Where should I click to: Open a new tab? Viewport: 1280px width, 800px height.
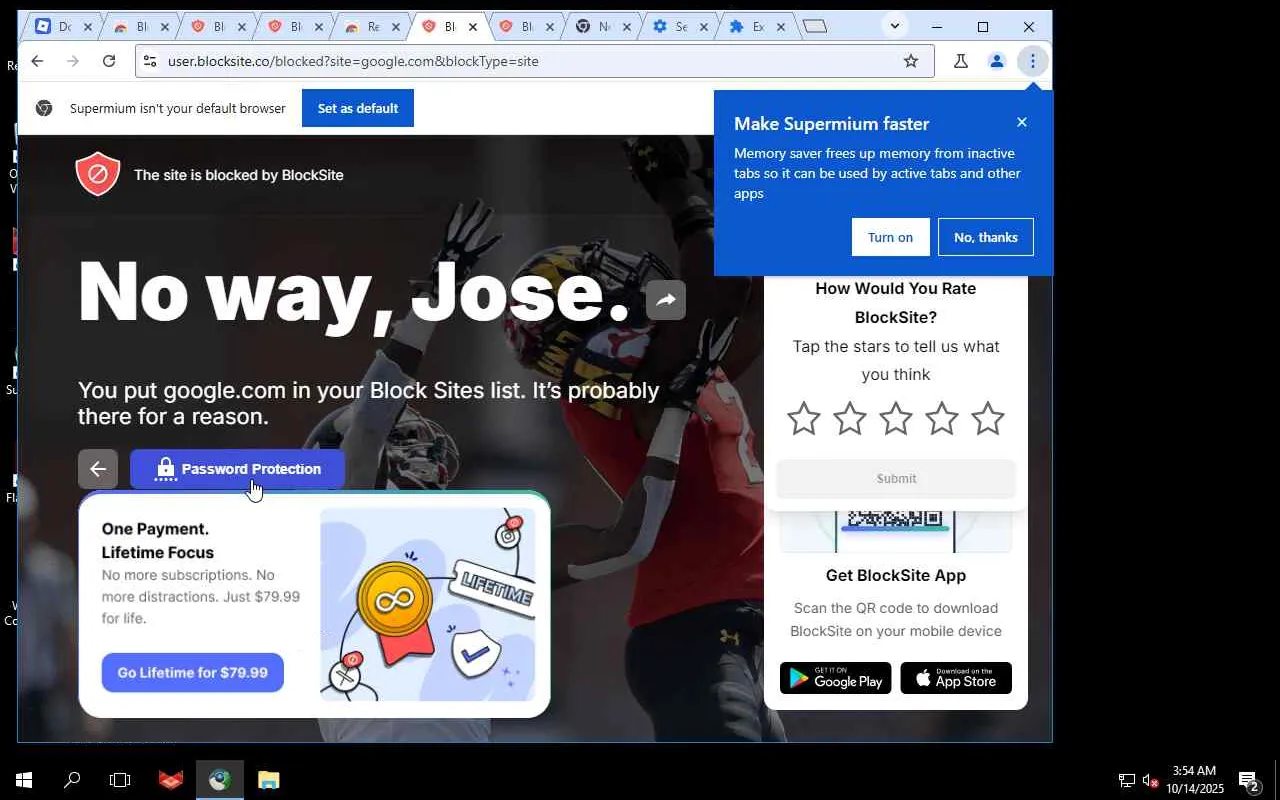pos(816,27)
